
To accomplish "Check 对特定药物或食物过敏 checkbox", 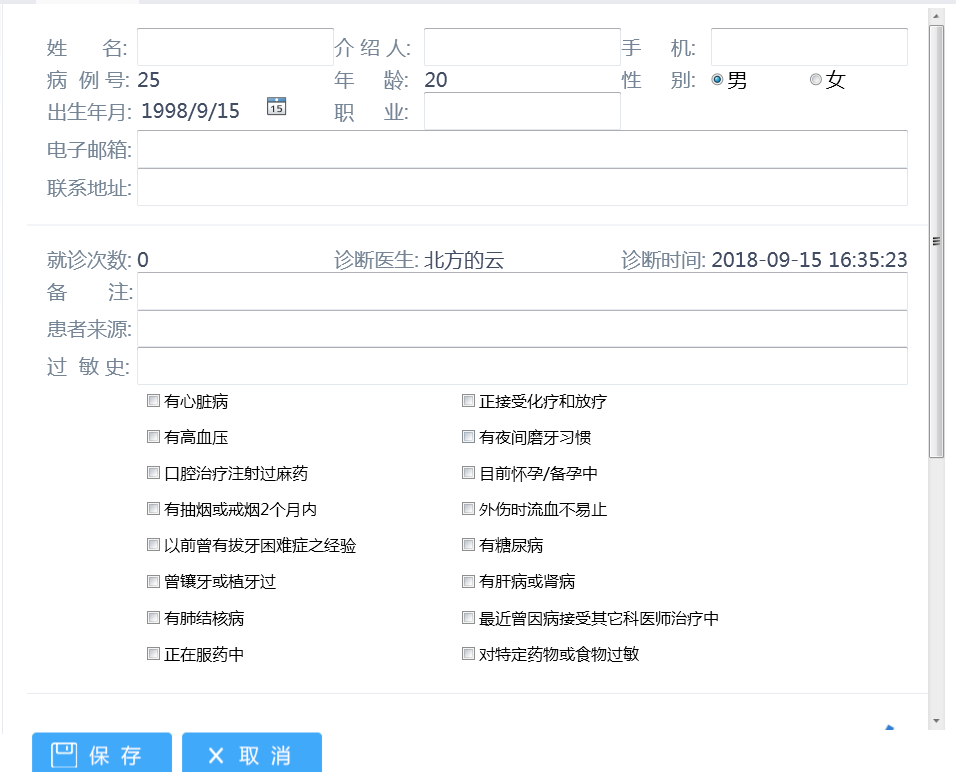I will coord(468,654).
